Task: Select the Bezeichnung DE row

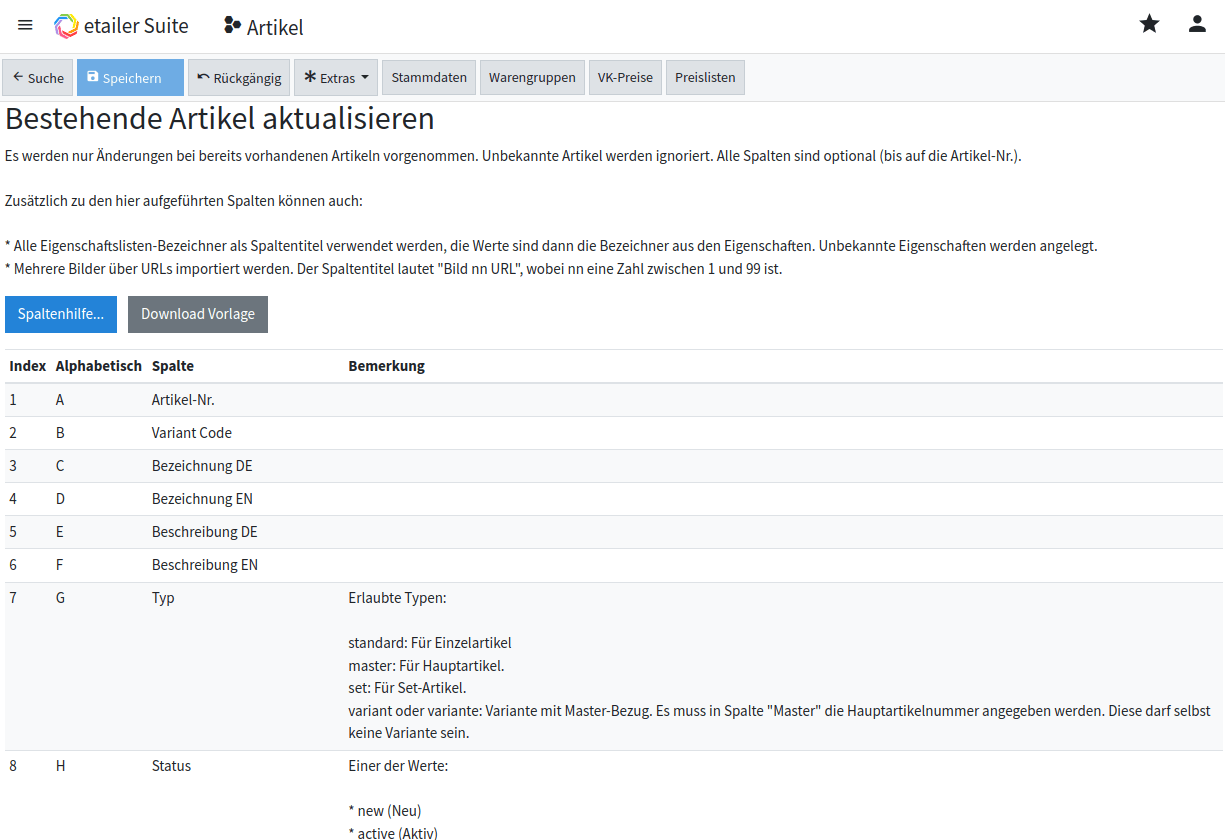Action: [x=202, y=466]
